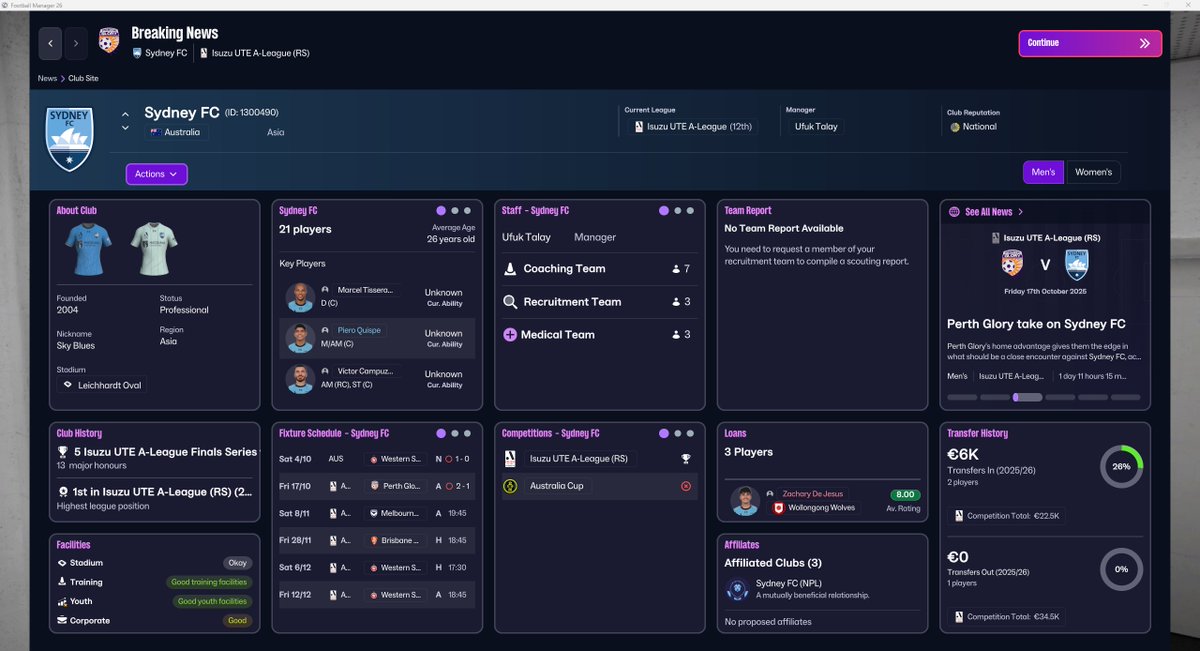Click the trophy icon beside Isuzu UTE A-League (RS)

pos(686,459)
